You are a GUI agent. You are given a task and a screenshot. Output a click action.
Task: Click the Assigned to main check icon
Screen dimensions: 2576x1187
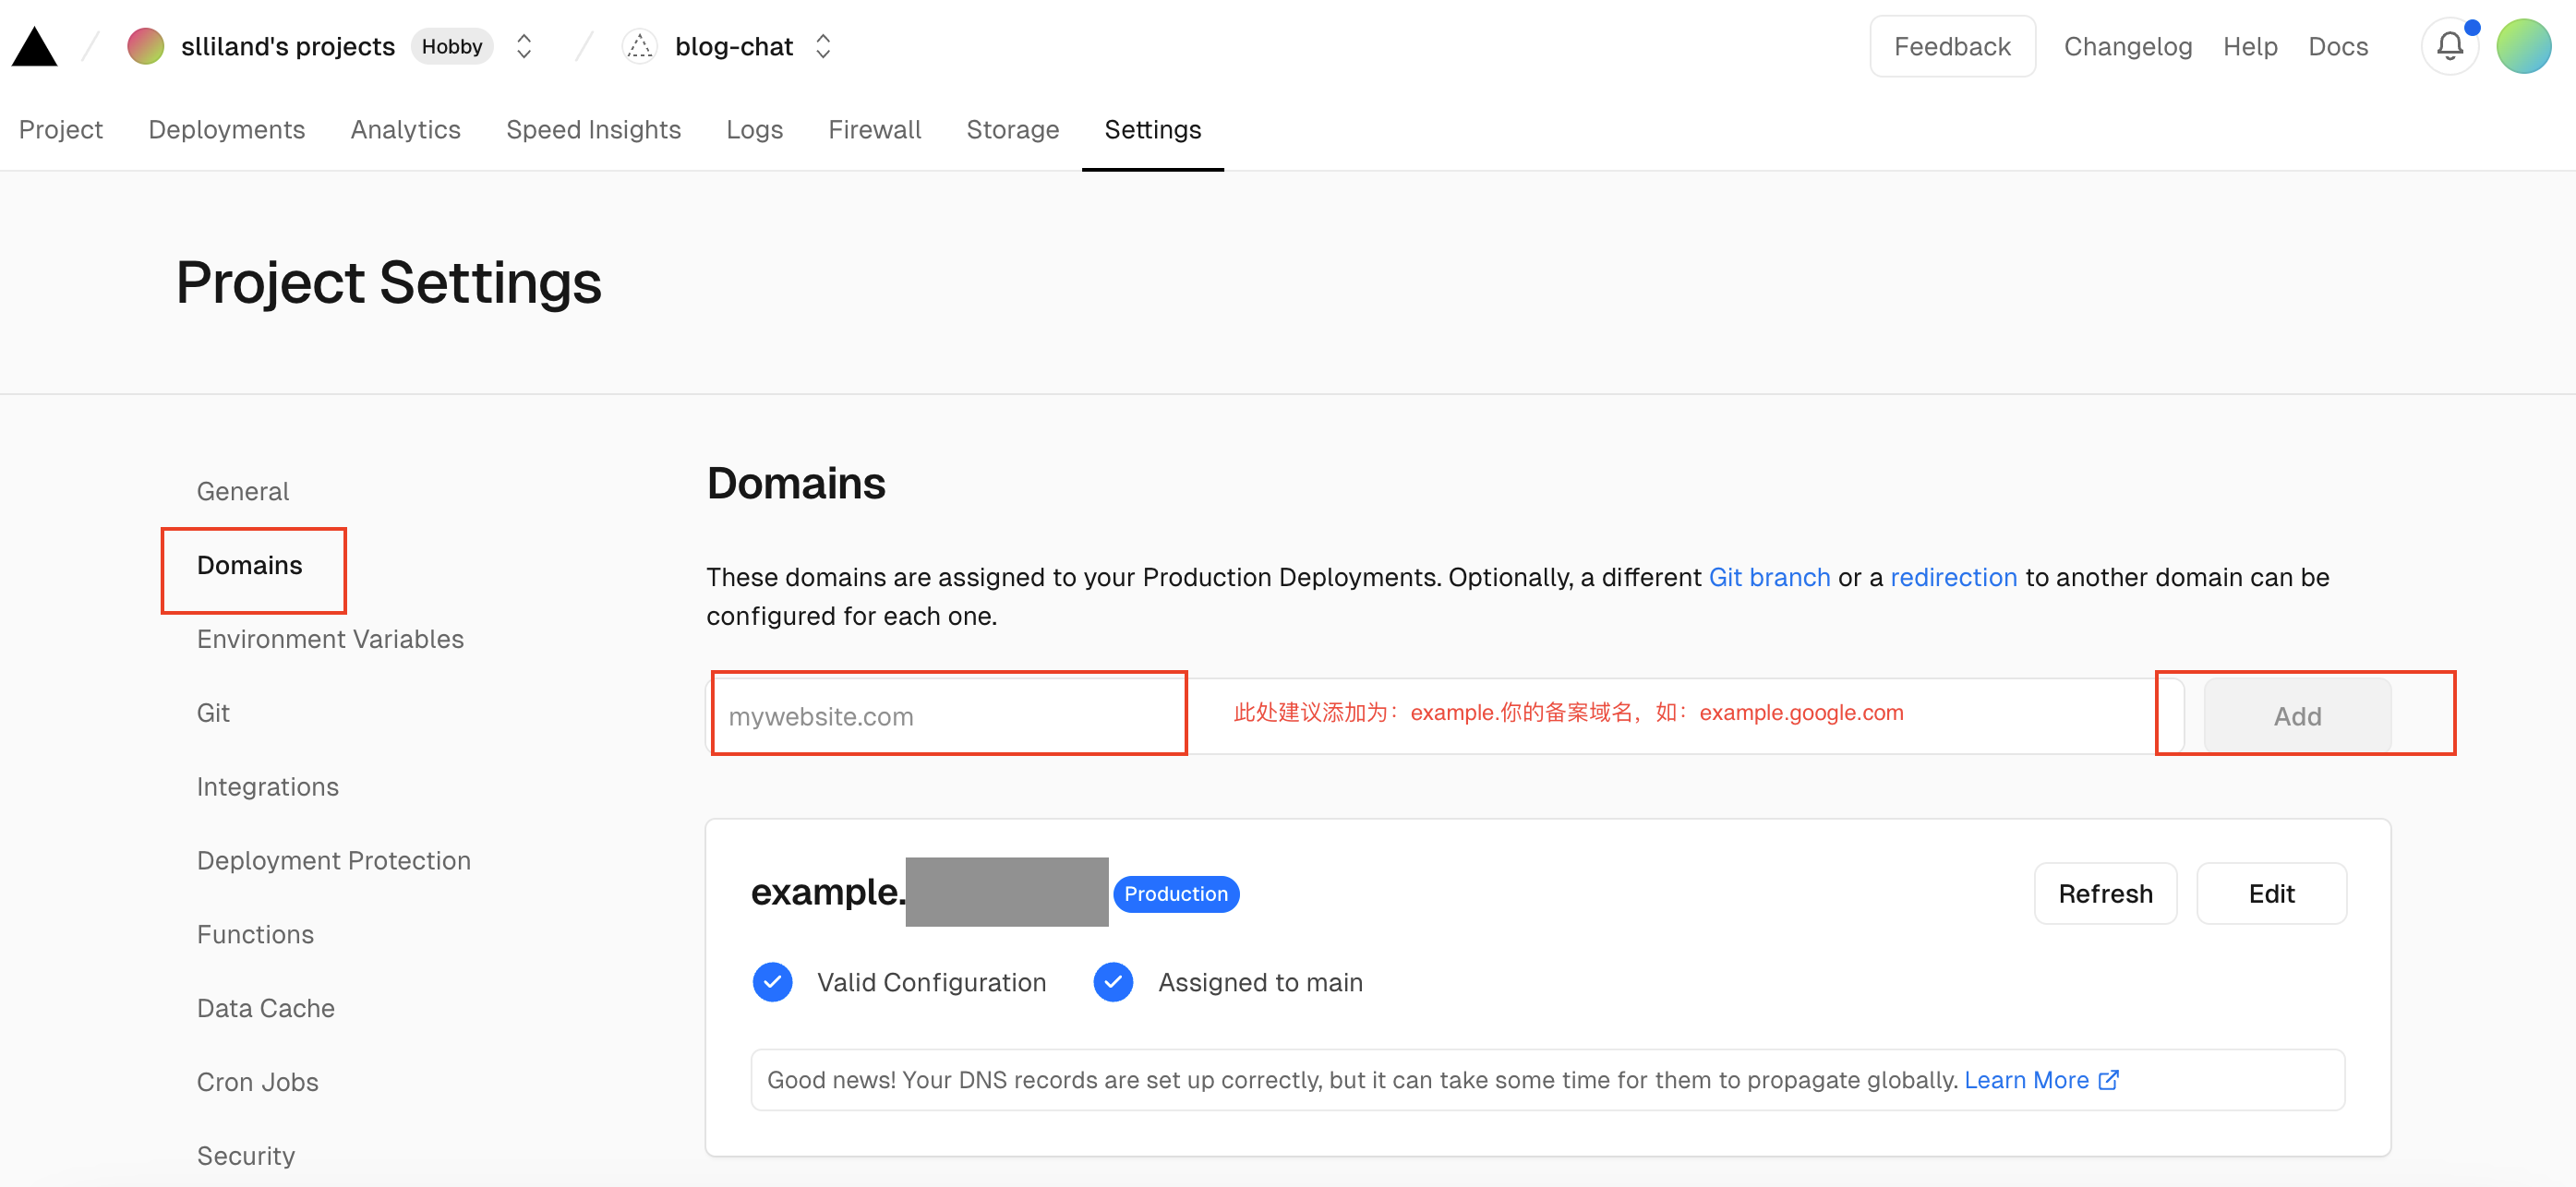(x=1113, y=982)
